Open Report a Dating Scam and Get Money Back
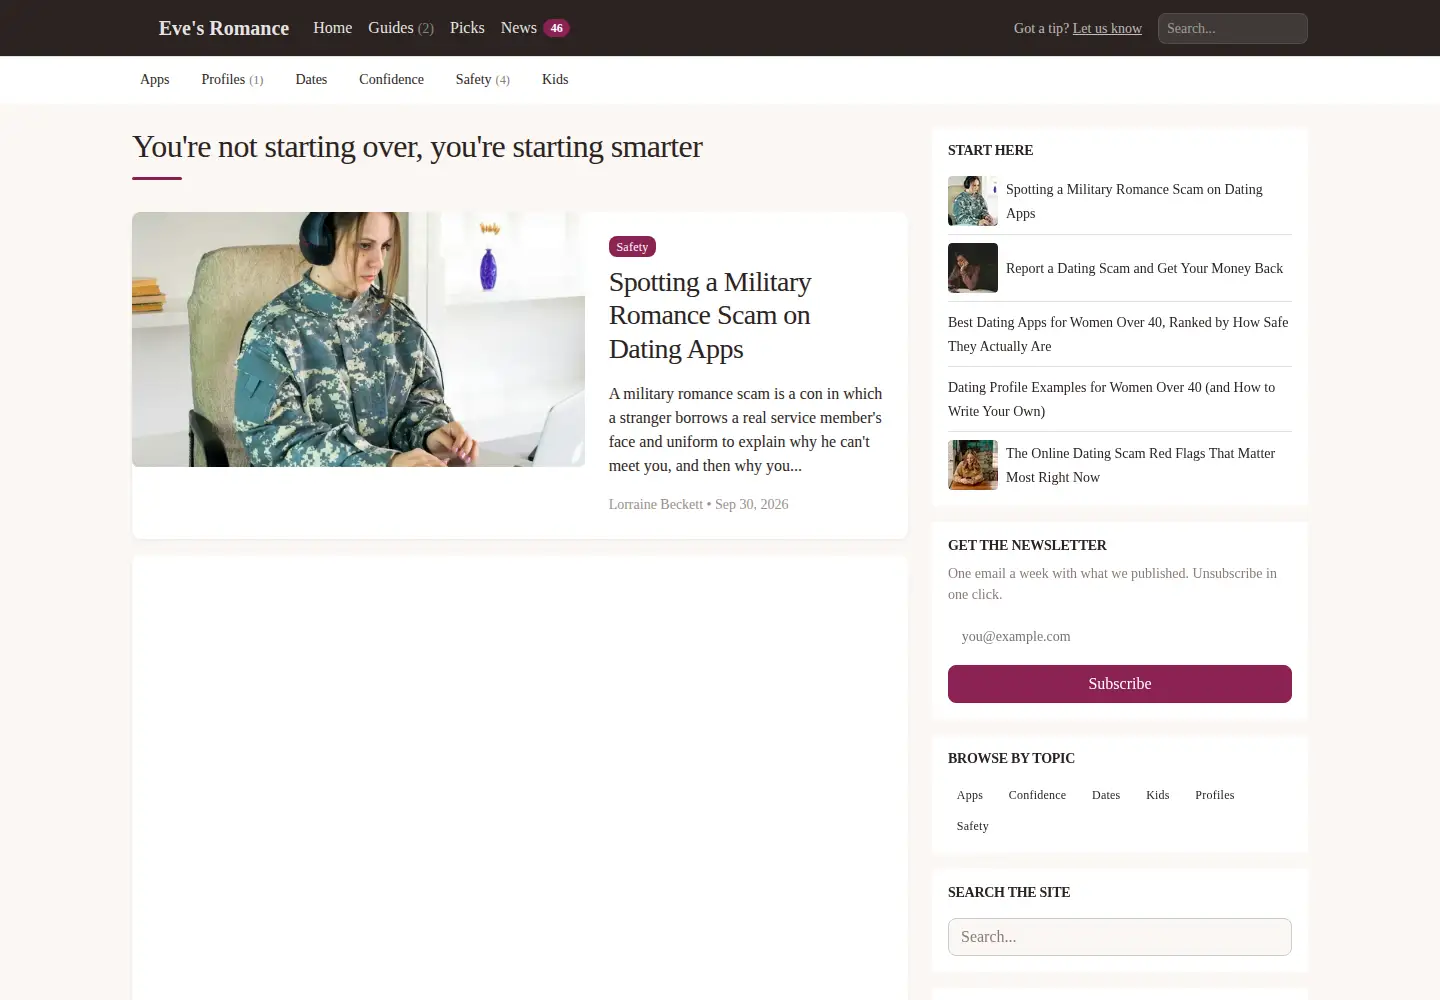Screen dimensions: 1440x1000 click(1144, 268)
